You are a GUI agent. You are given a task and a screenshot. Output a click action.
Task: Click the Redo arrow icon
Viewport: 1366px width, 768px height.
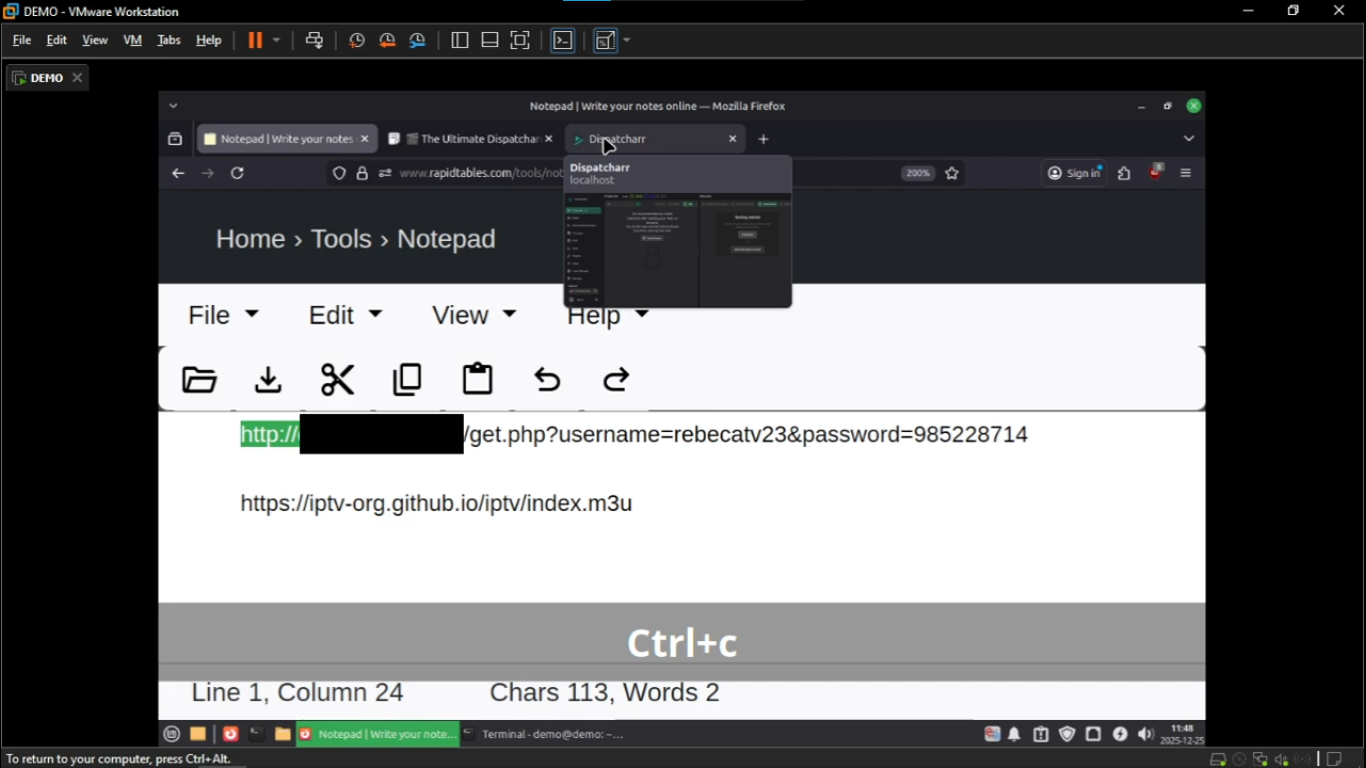click(x=616, y=380)
